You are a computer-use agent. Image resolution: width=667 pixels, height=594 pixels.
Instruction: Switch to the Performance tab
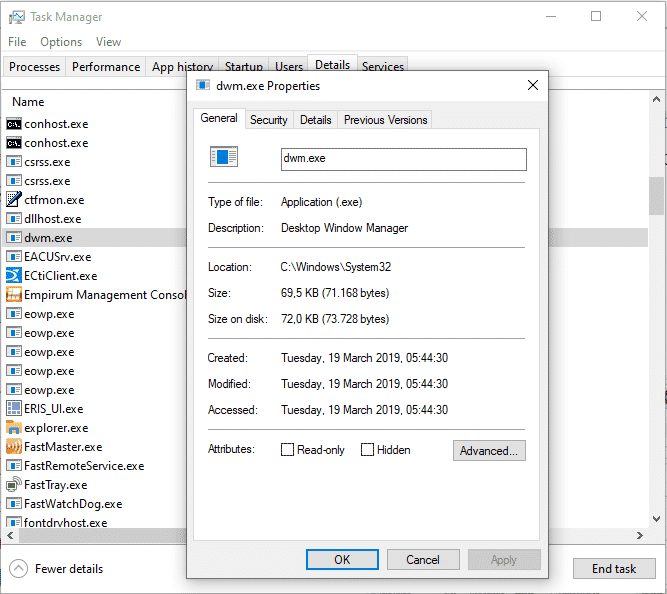[x=106, y=67]
